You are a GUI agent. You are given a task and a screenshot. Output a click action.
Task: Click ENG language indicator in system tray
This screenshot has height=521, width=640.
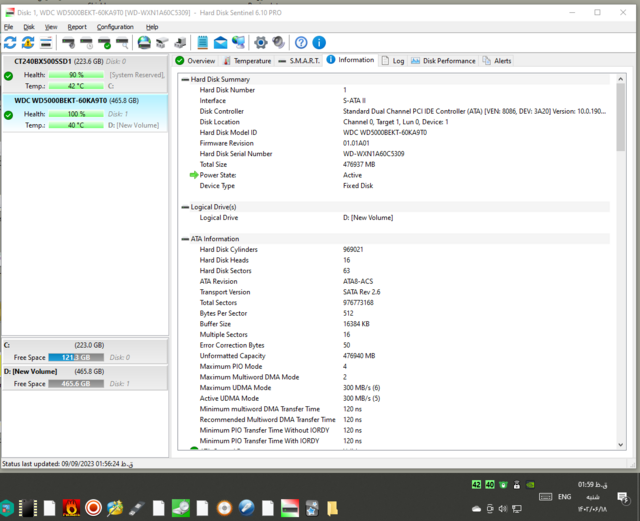click(x=564, y=496)
